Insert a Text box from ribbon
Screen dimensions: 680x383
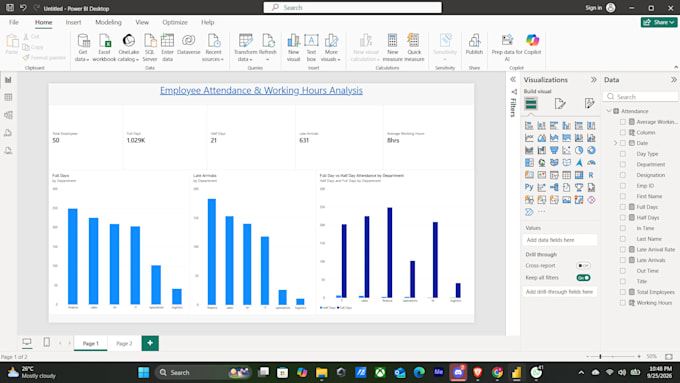pyautogui.click(x=311, y=48)
